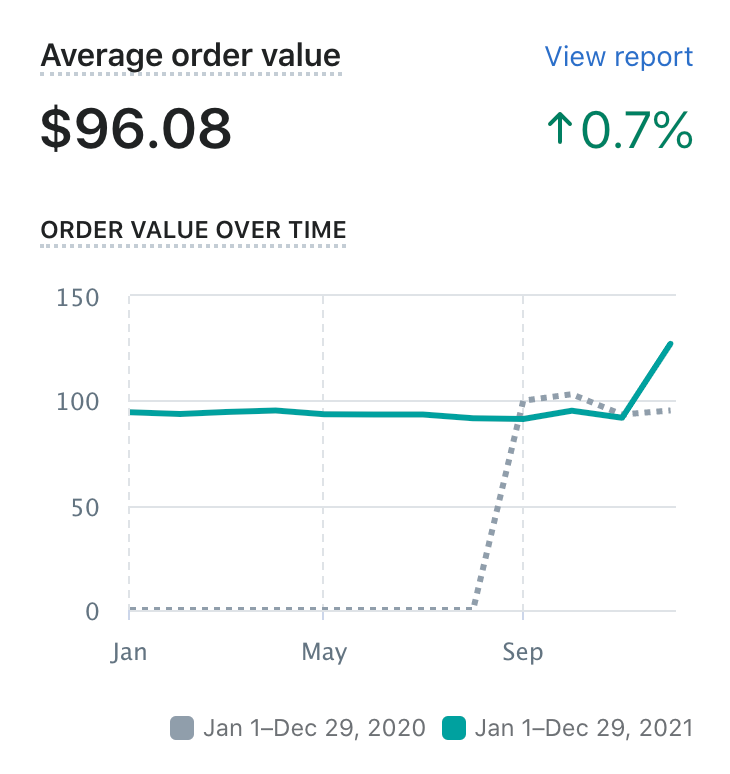730x774 pixels.
Task: Click the 0.7% change indicator
Action: click(x=636, y=130)
